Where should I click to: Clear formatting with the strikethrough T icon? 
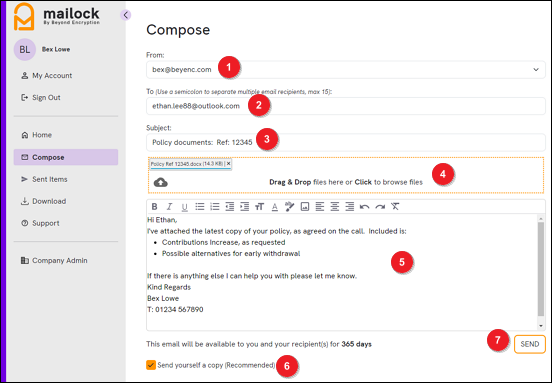click(x=395, y=207)
